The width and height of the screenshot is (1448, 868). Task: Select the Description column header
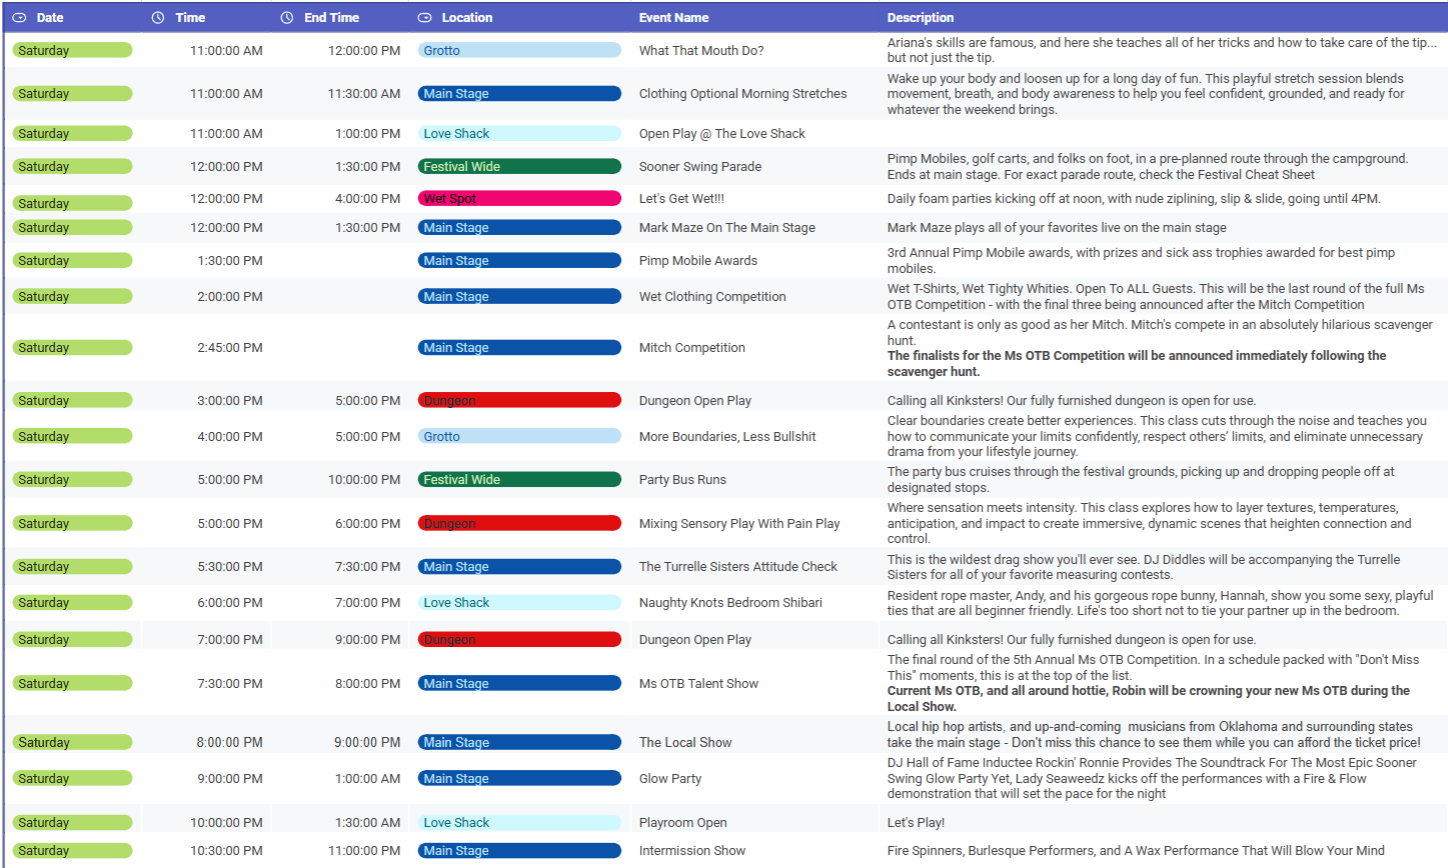pos(920,18)
